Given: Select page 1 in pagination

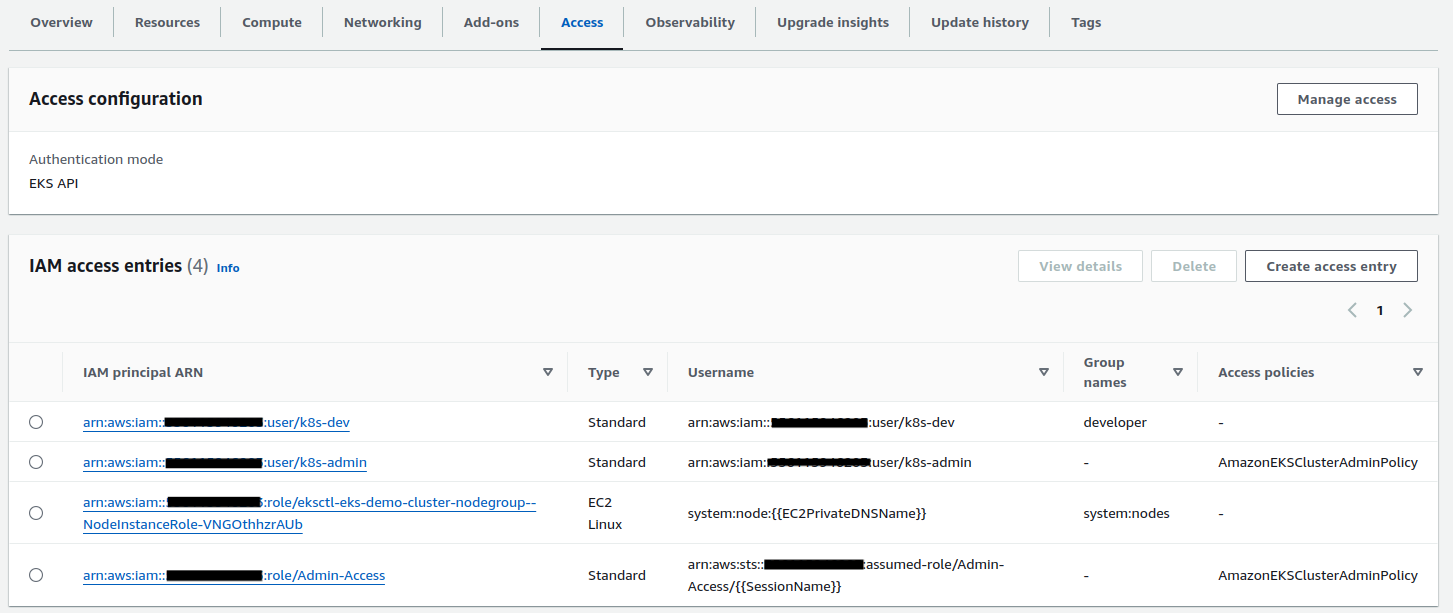Looking at the screenshot, I should (x=1380, y=310).
